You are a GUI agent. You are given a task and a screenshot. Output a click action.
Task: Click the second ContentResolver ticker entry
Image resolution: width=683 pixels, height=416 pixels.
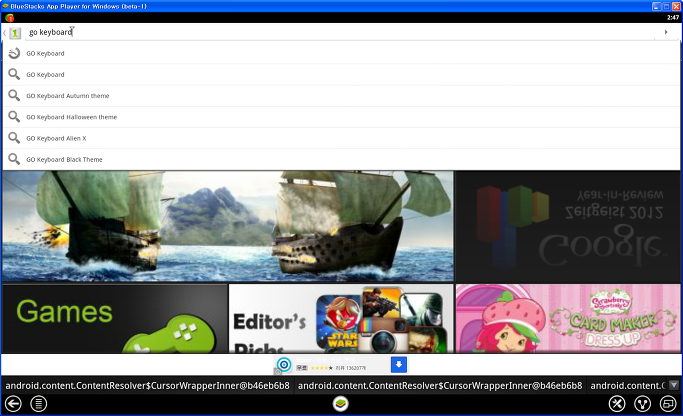point(440,386)
